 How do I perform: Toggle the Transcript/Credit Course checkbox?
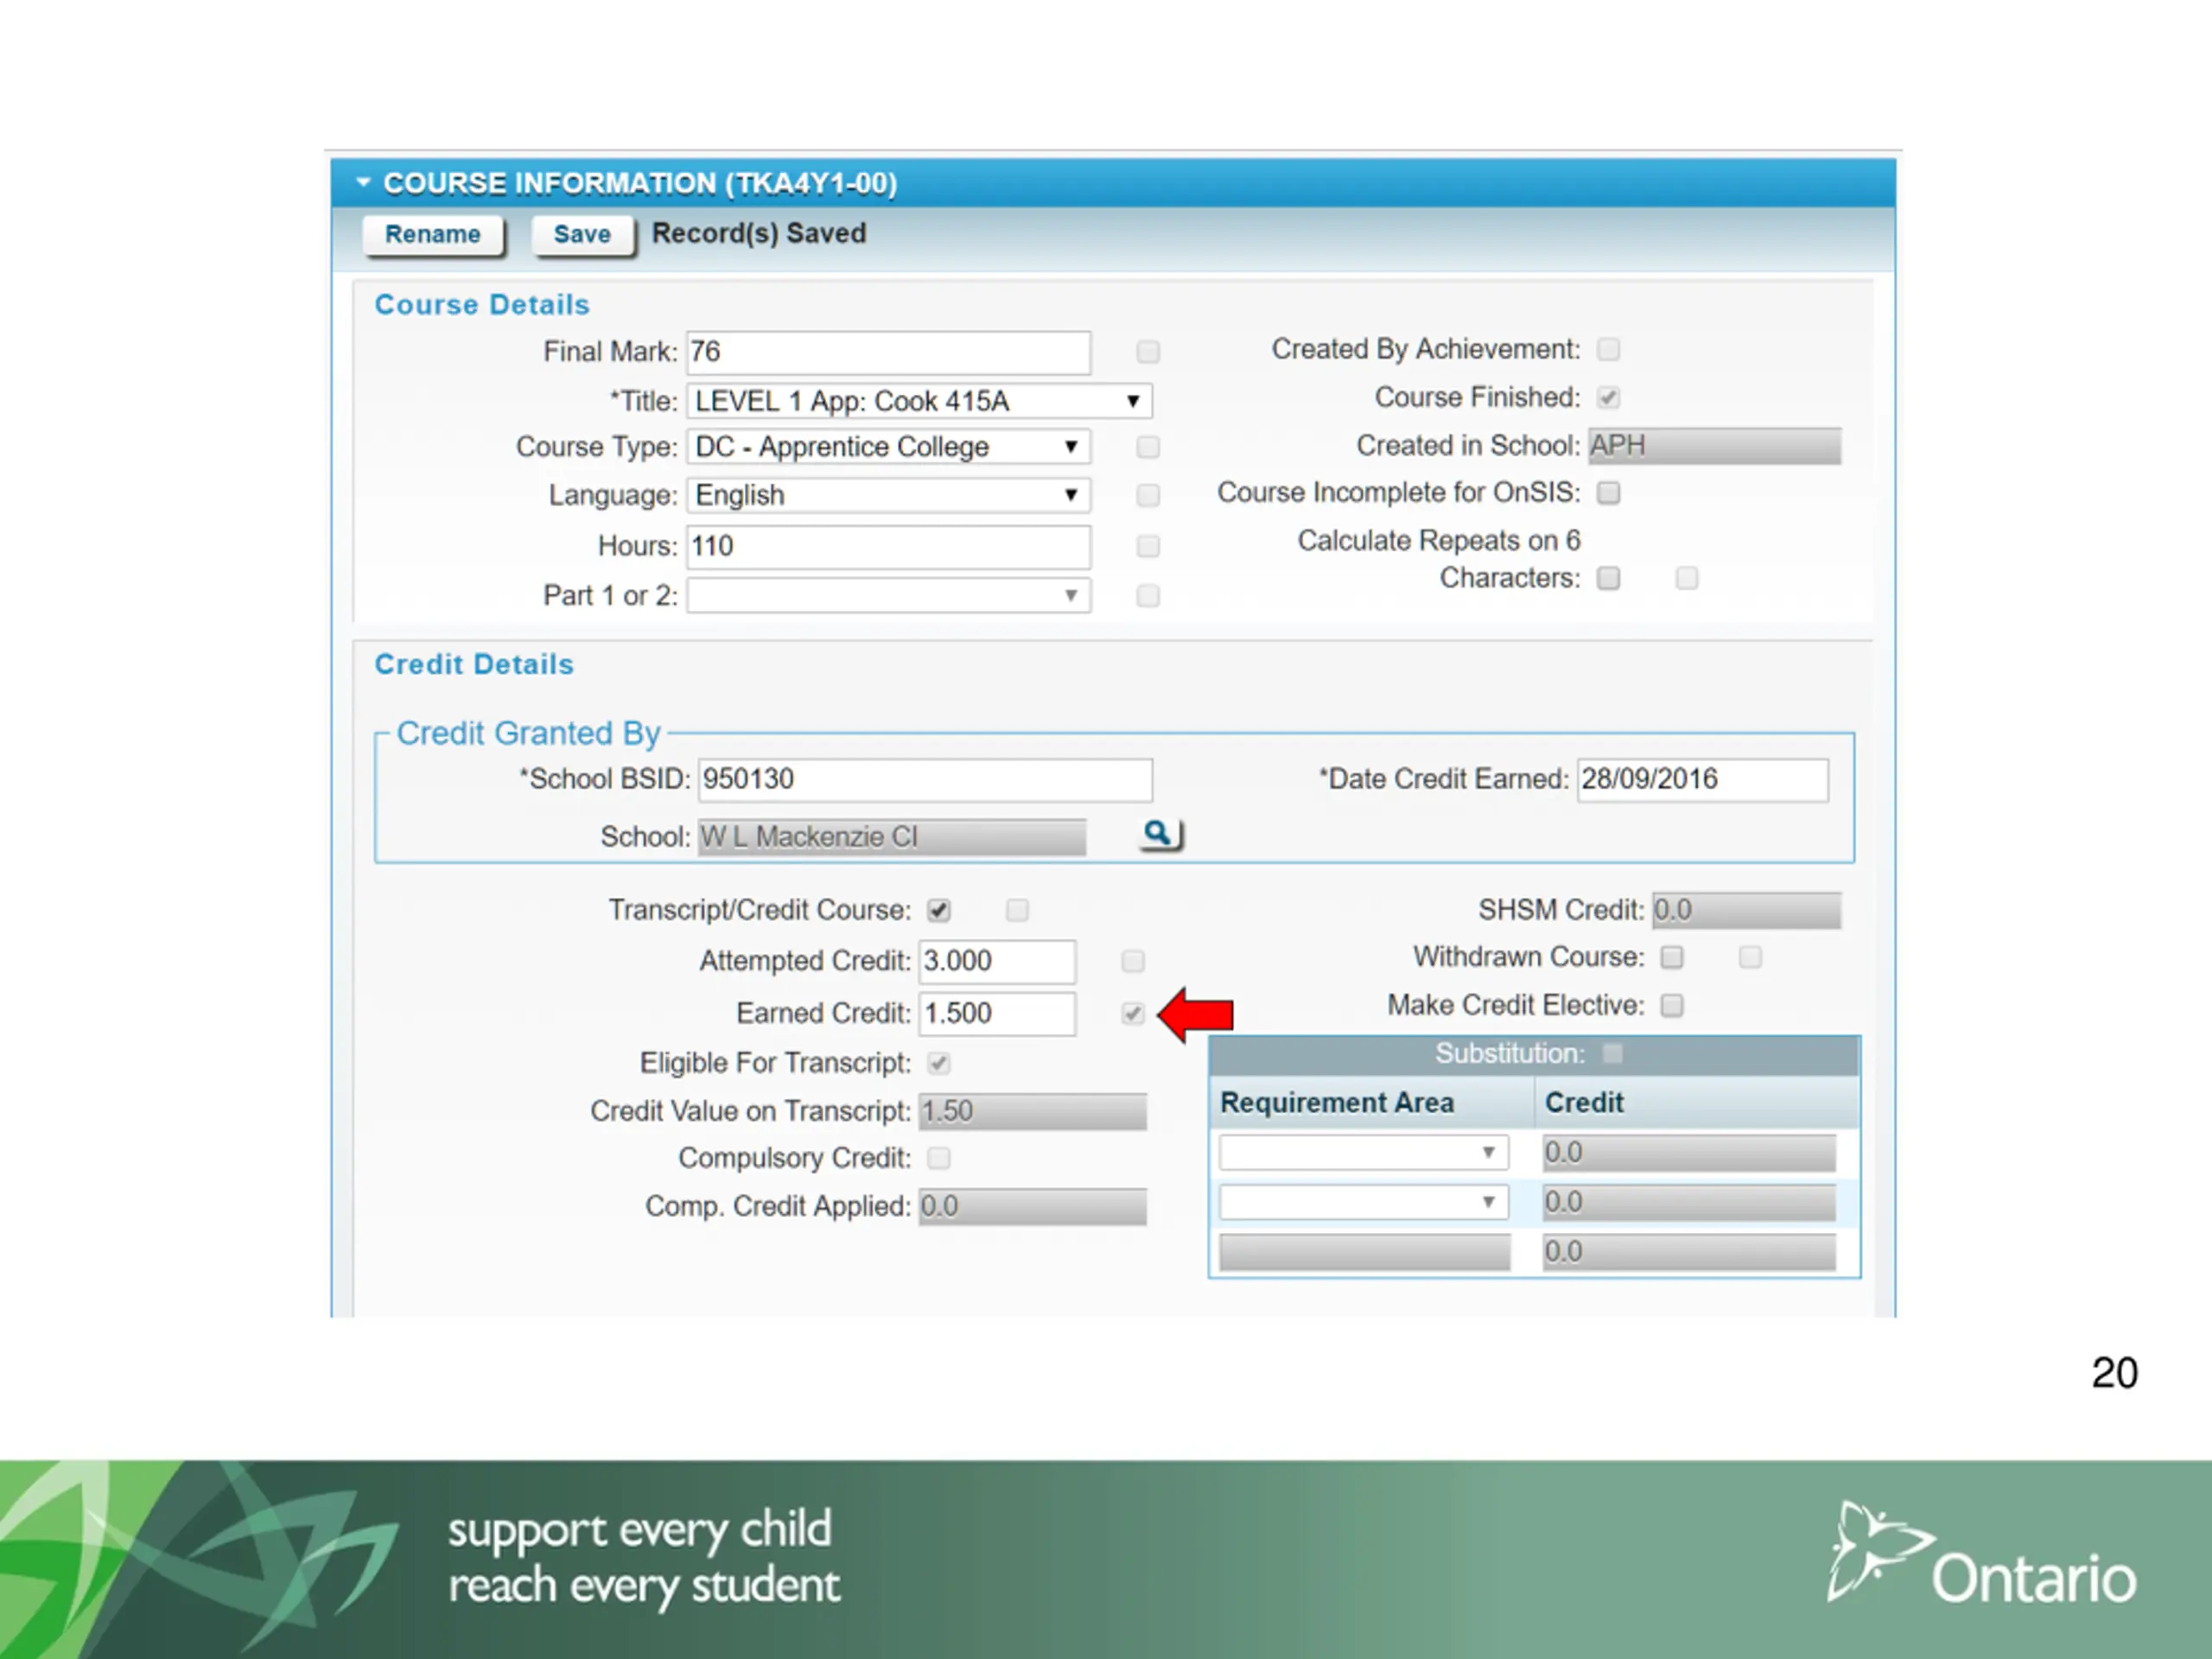click(x=938, y=910)
